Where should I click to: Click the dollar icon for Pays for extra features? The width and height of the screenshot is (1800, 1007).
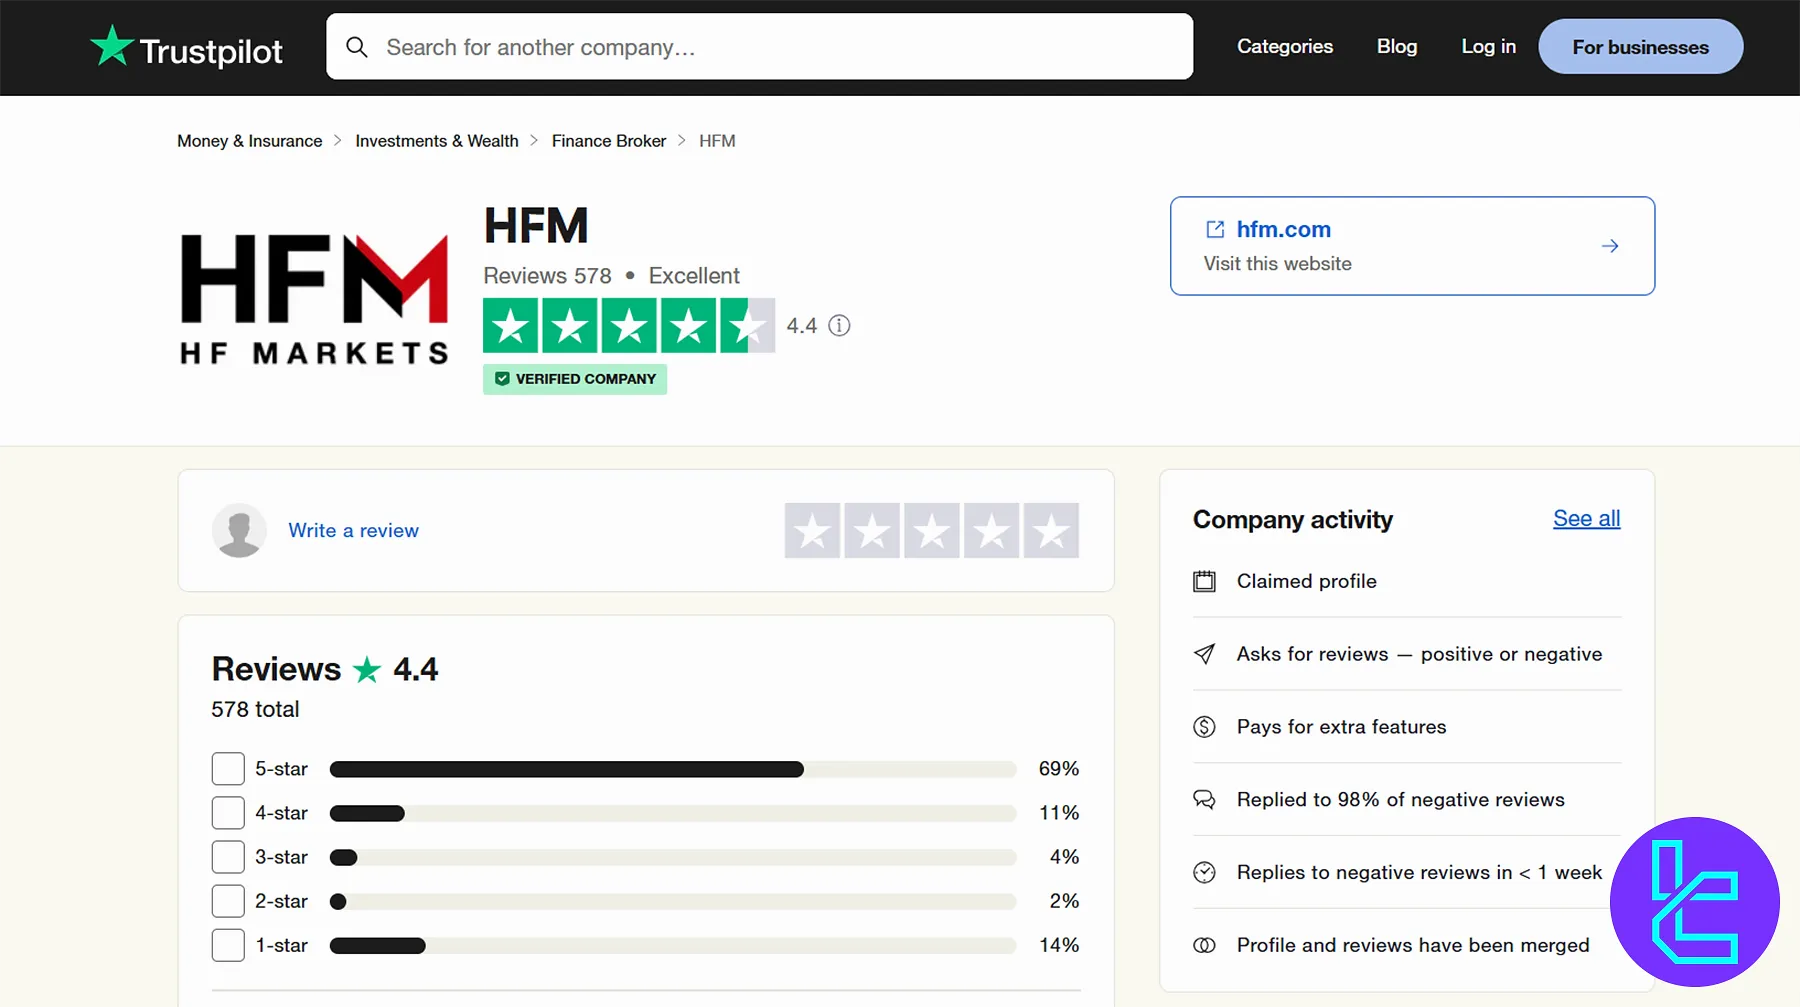(1205, 727)
